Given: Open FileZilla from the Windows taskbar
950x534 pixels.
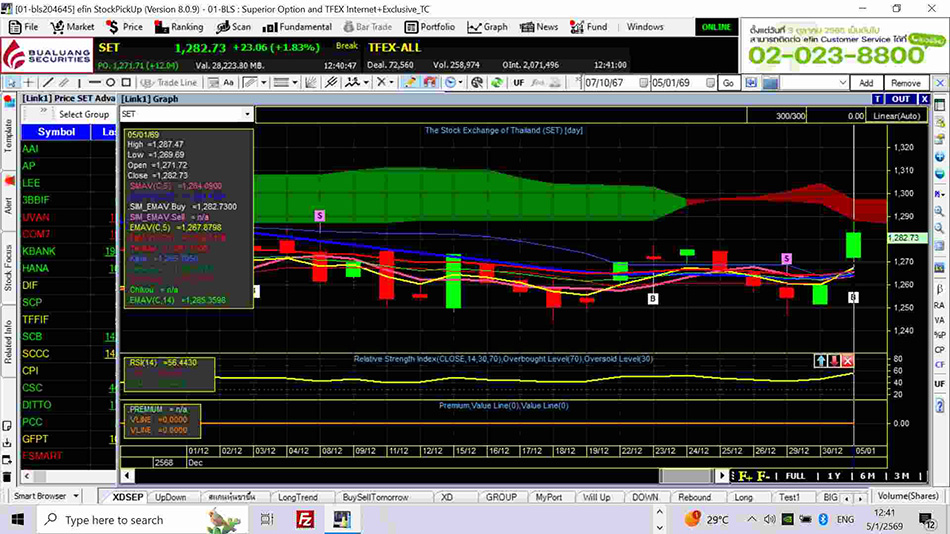Looking at the screenshot, I should coord(307,519).
